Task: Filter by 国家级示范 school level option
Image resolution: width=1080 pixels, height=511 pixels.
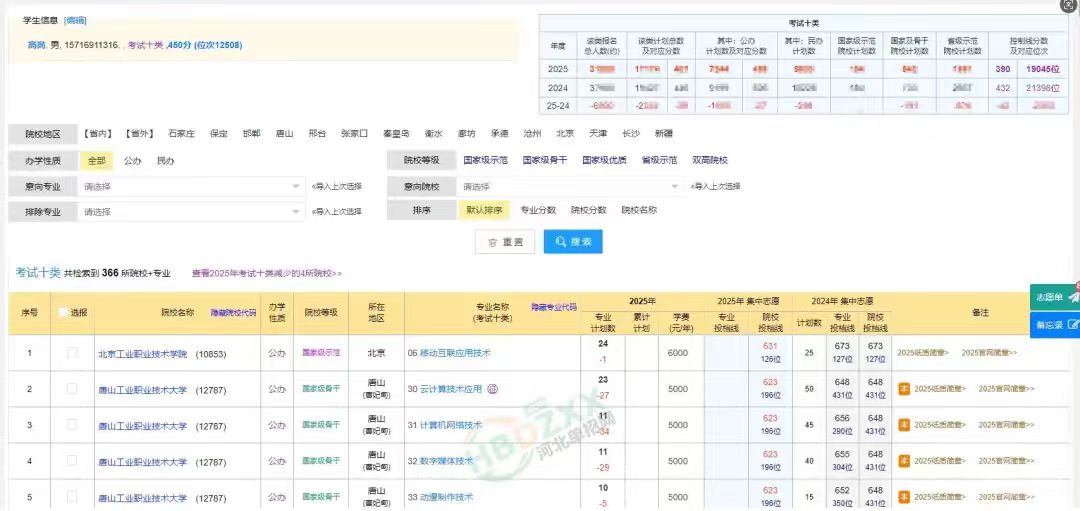Action: click(x=486, y=160)
